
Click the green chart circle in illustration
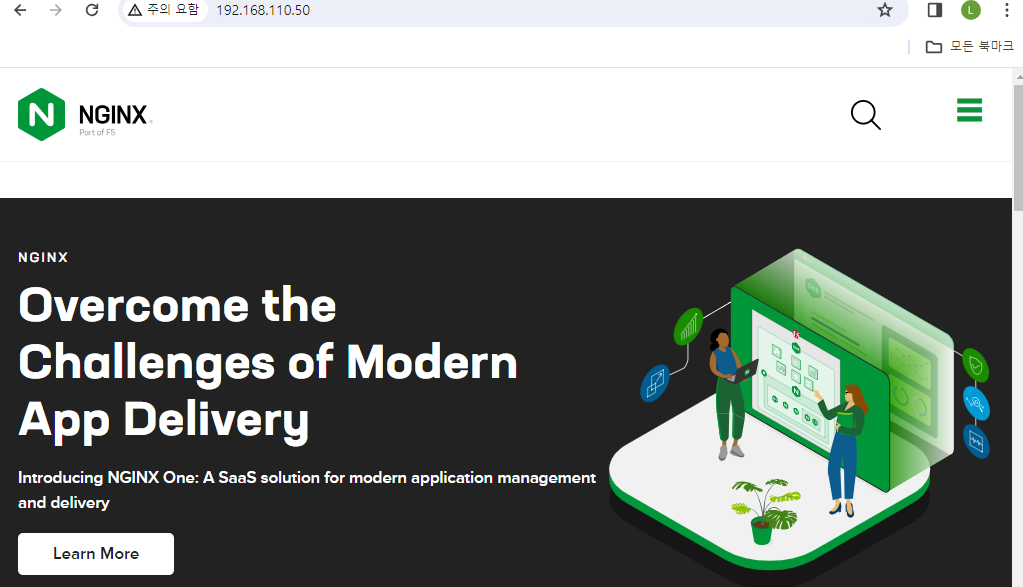coord(688,326)
